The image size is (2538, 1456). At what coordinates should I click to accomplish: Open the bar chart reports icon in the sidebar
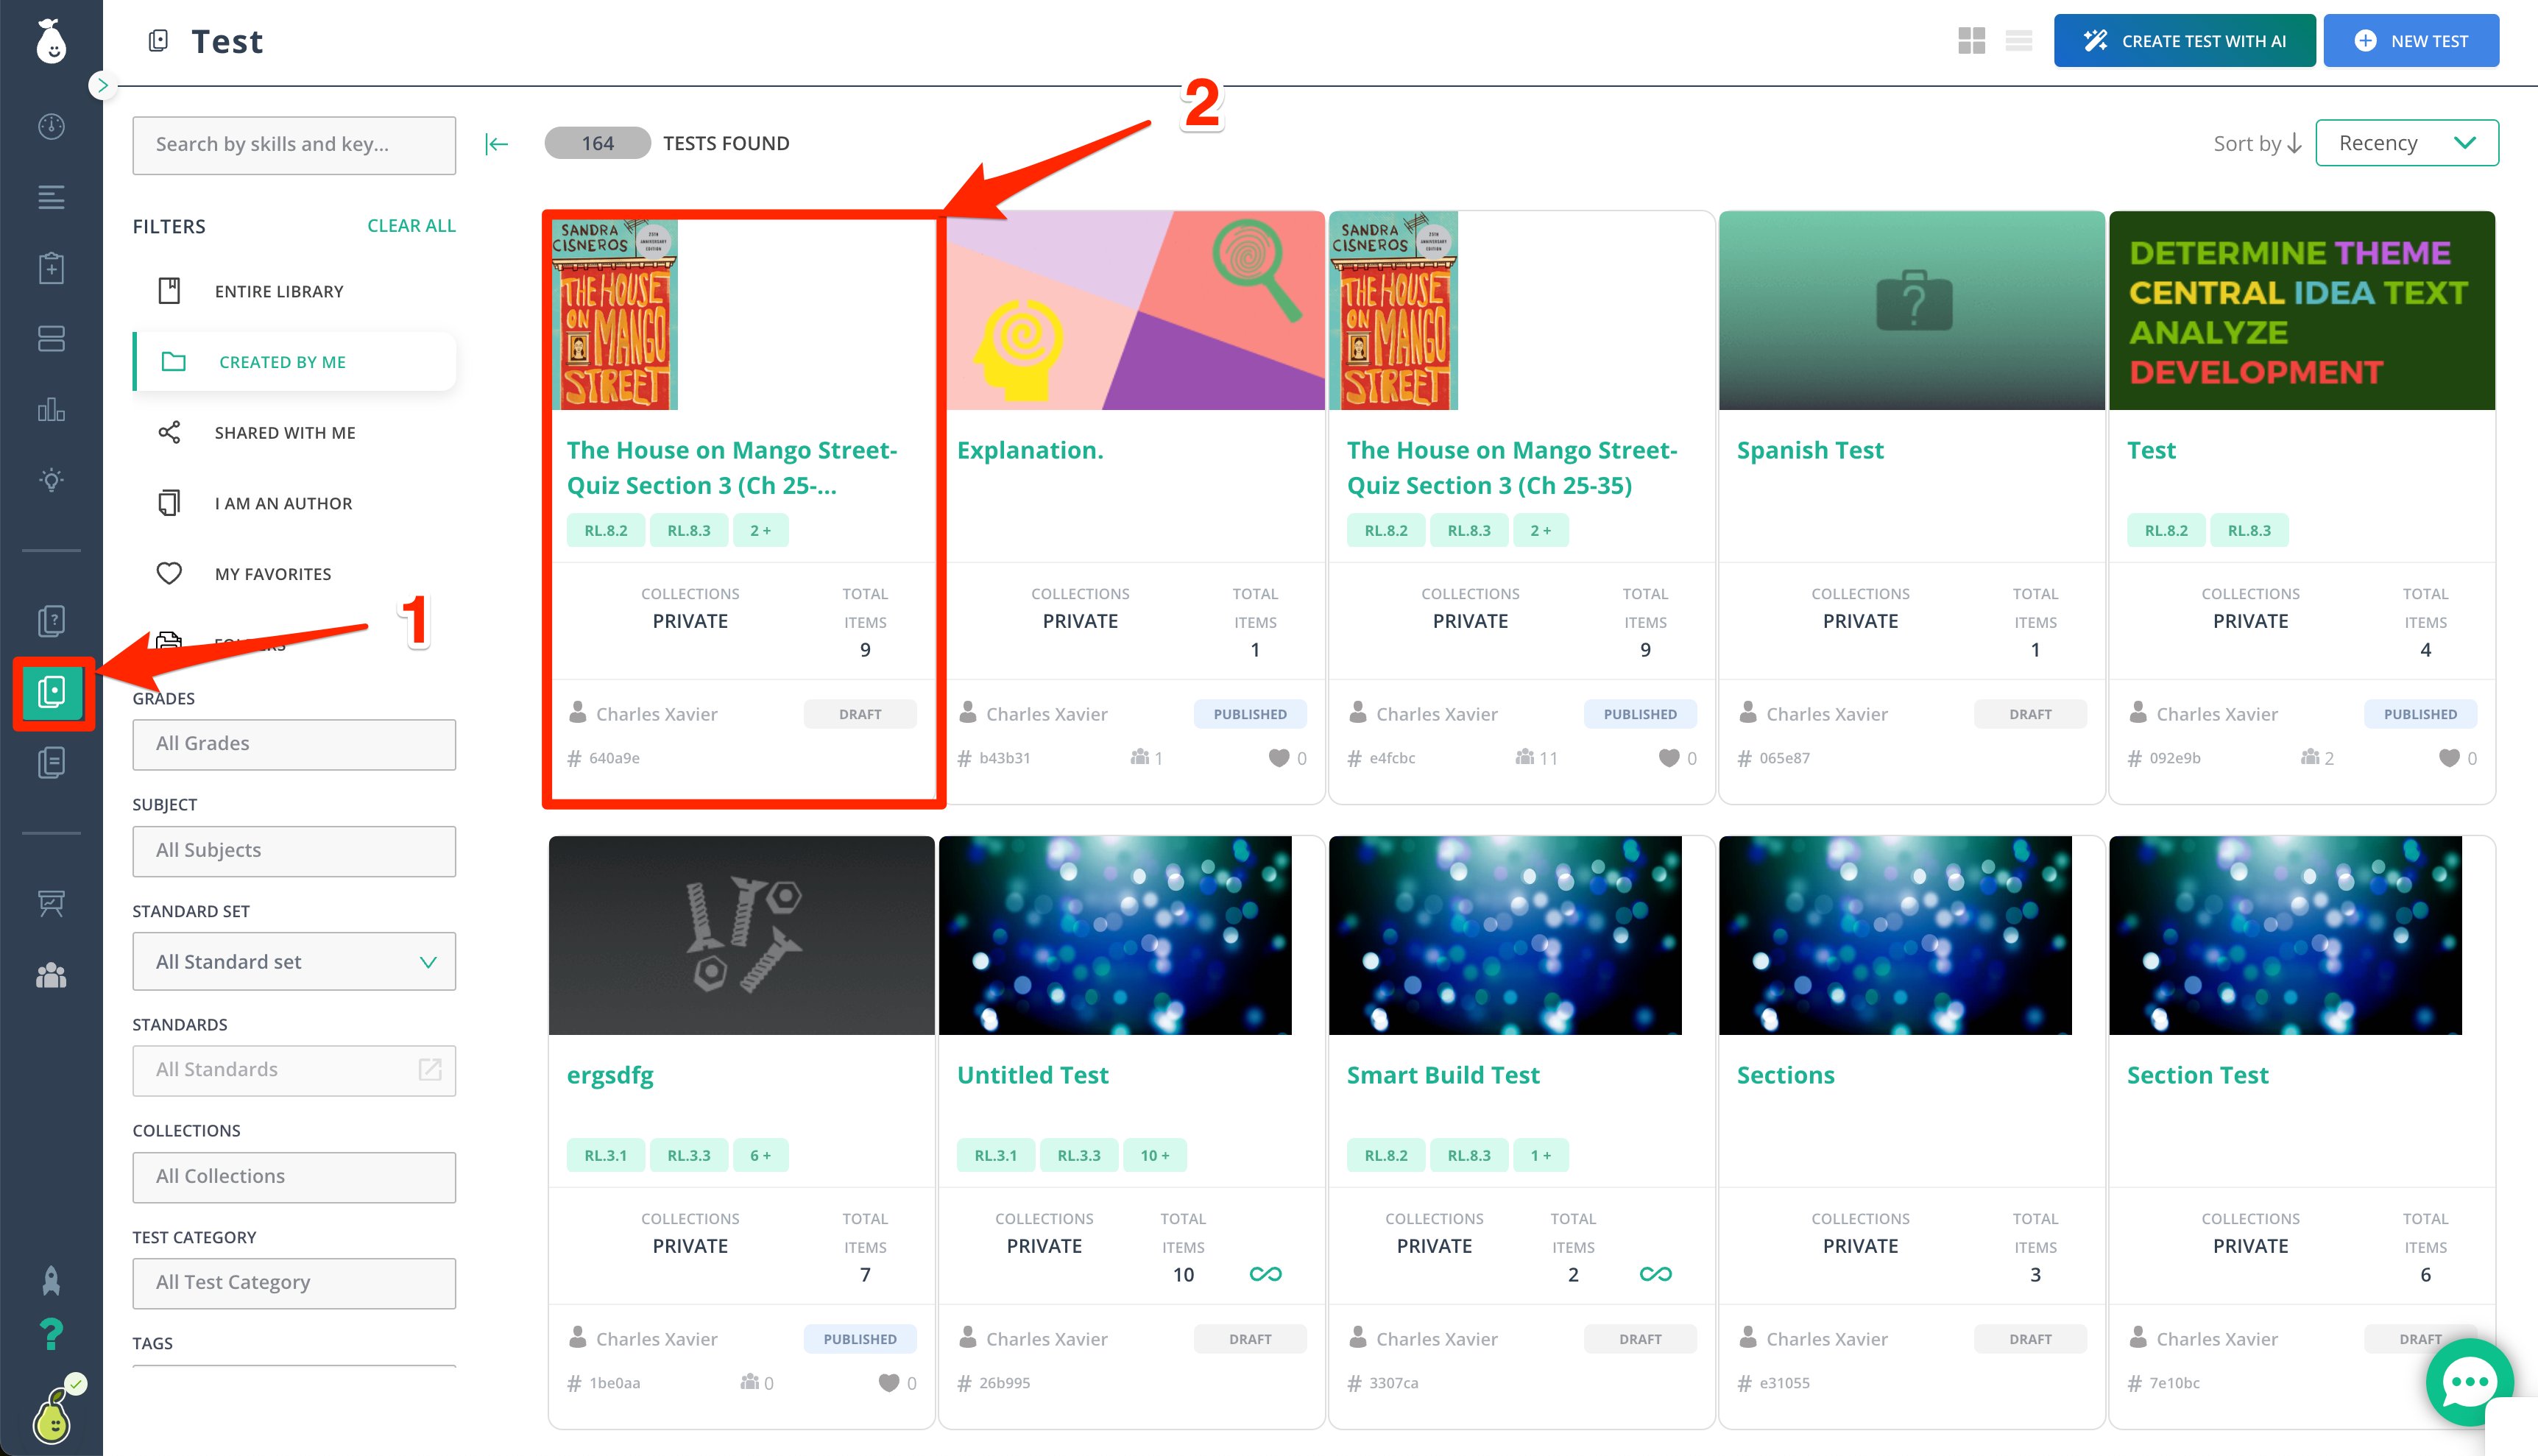coord(51,410)
